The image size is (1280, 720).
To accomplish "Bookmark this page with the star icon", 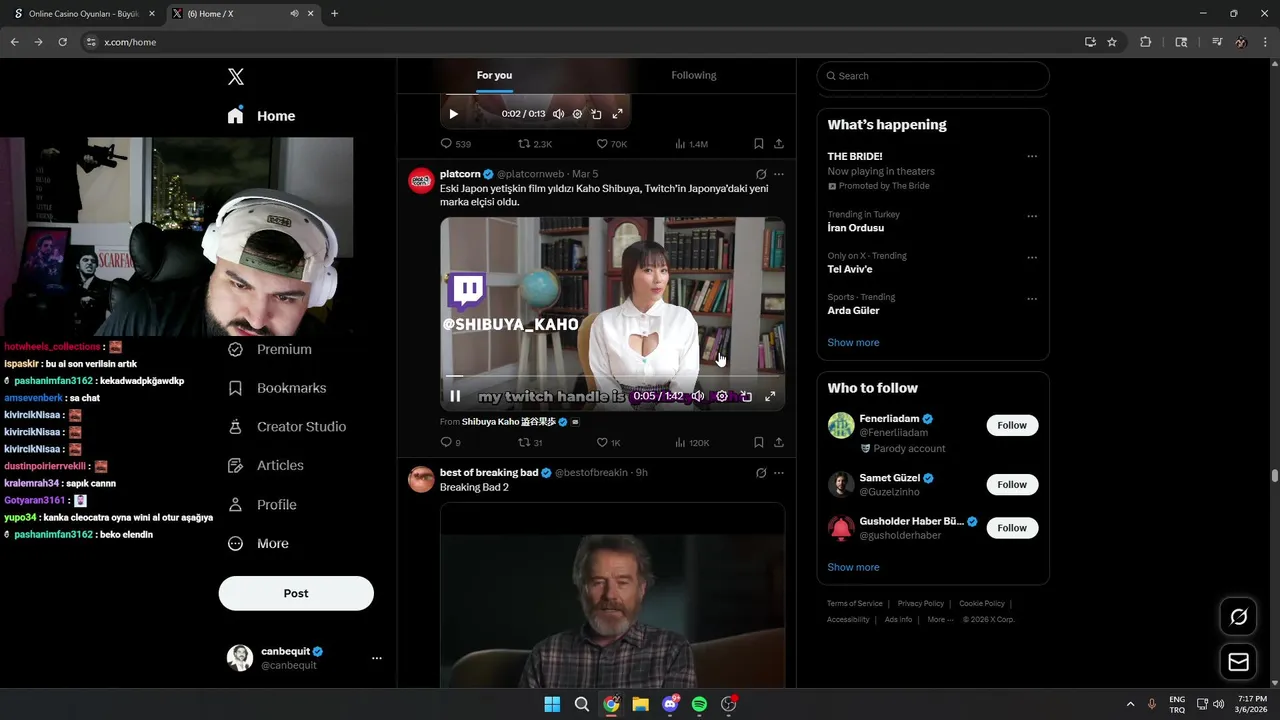I will click(x=1112, y=42).
